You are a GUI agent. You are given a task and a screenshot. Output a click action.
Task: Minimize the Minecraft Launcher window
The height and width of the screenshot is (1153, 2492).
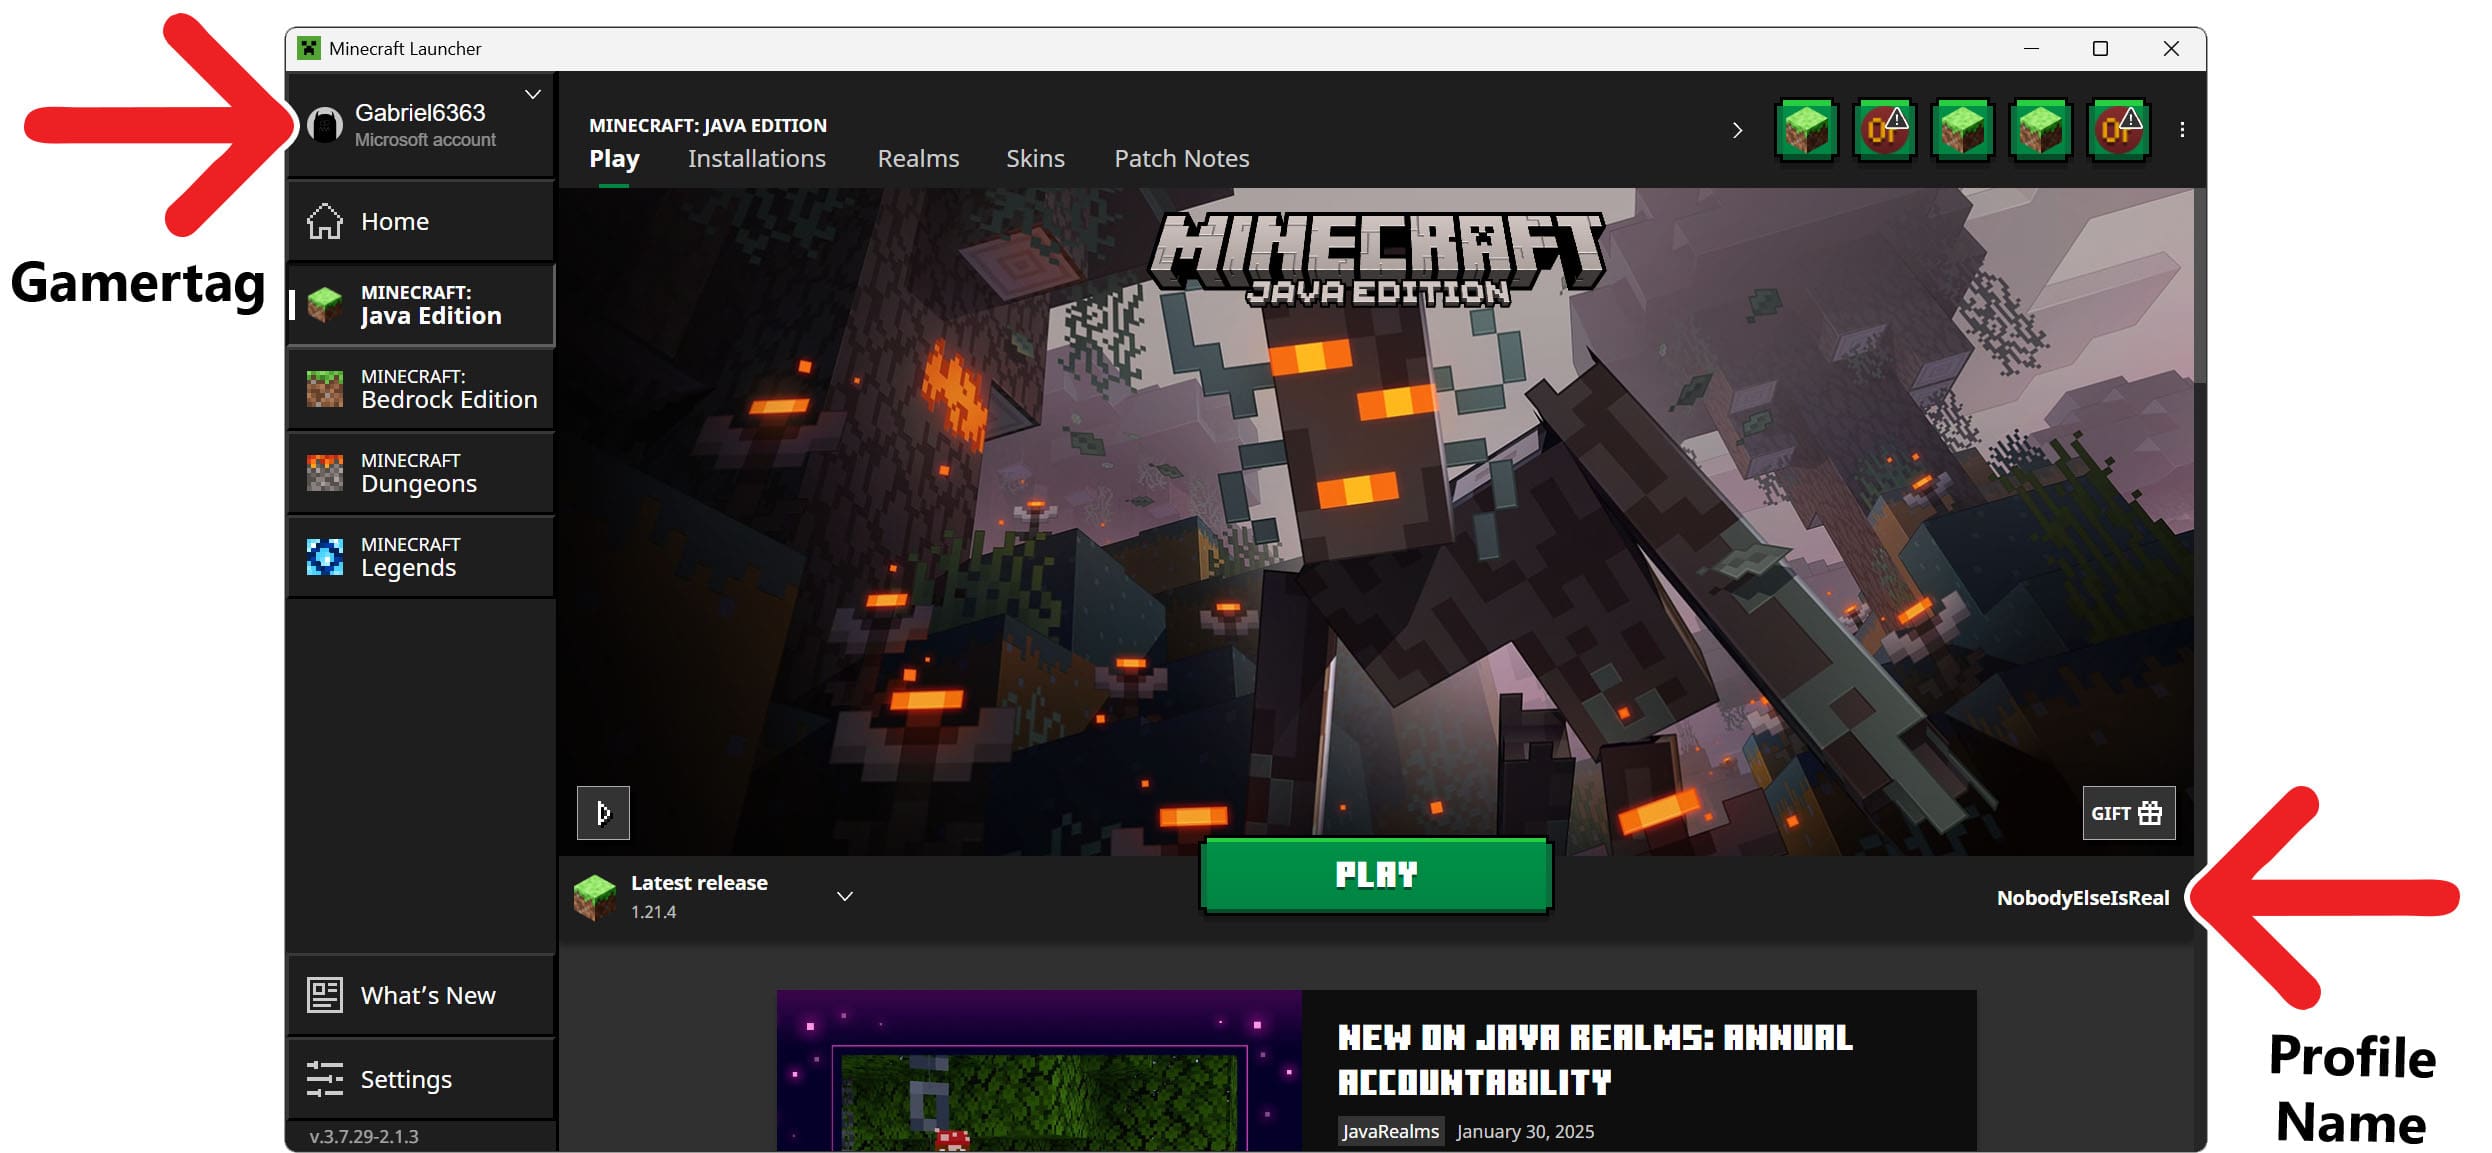[x=2031, y=48]
